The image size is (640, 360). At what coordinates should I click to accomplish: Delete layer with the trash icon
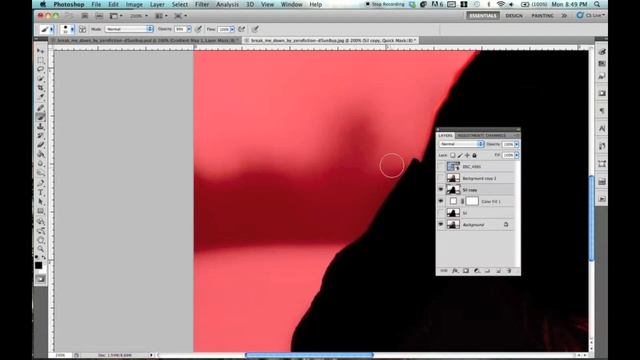(x=509, y=271)
